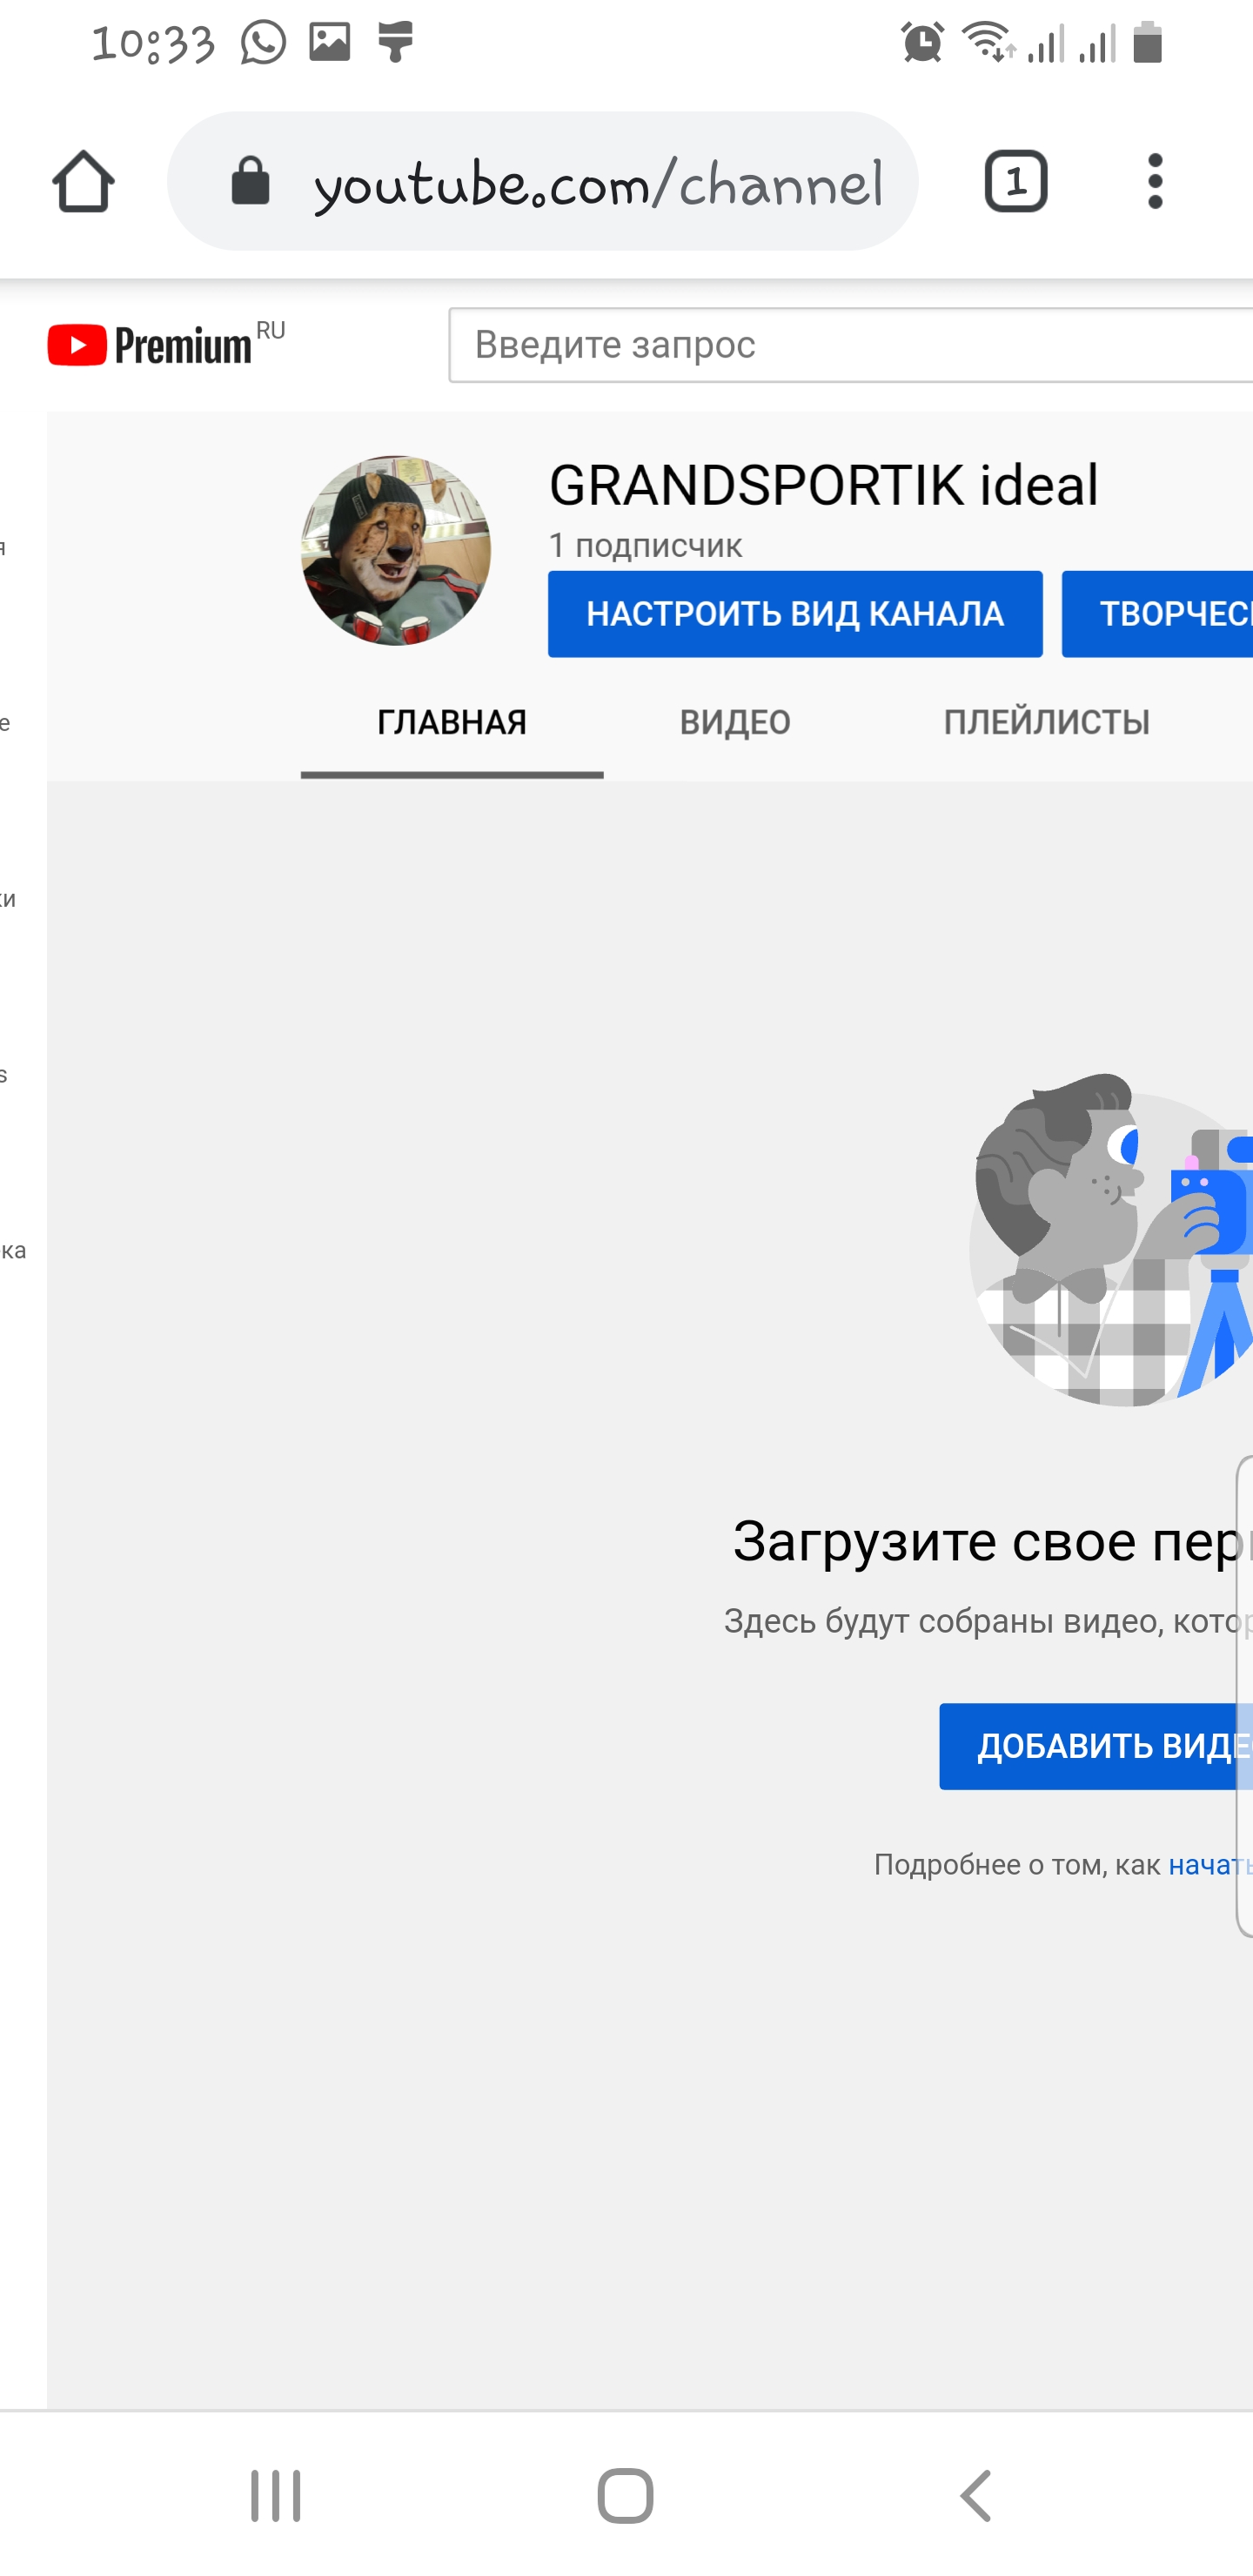Image resolution: width=1253 pixels, height=2576 pixels.
Task: Click the camera man illustration
Action: tap(1111, 1240)
